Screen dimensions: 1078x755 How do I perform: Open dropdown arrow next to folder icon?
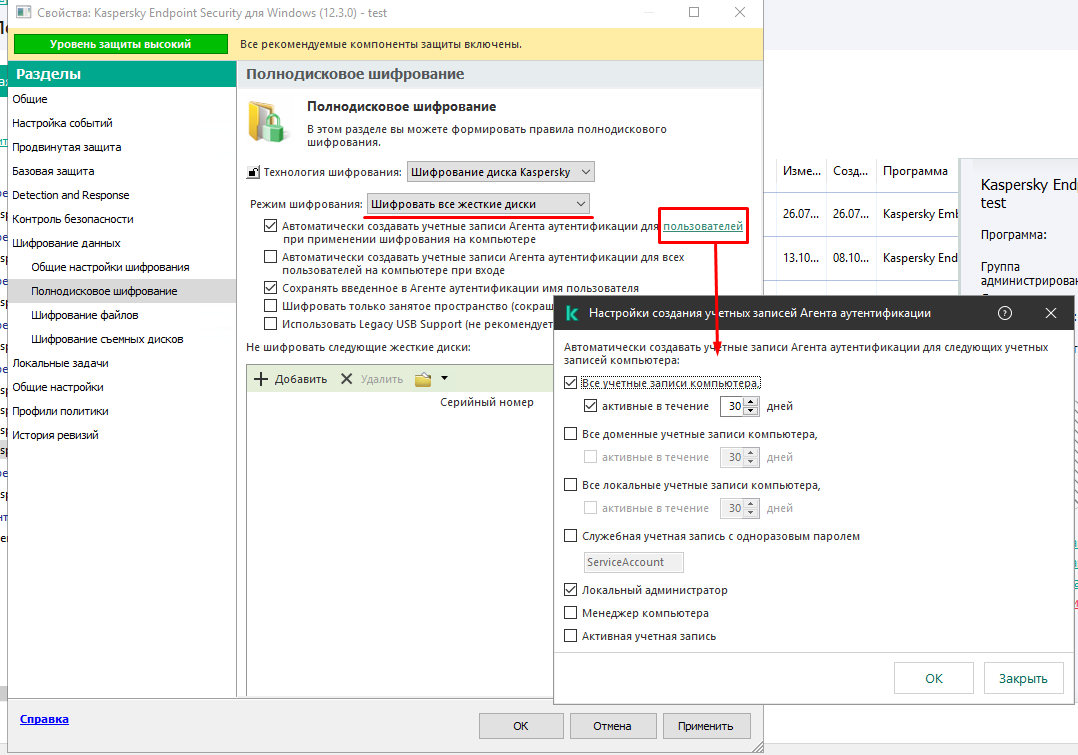(444, 378)
